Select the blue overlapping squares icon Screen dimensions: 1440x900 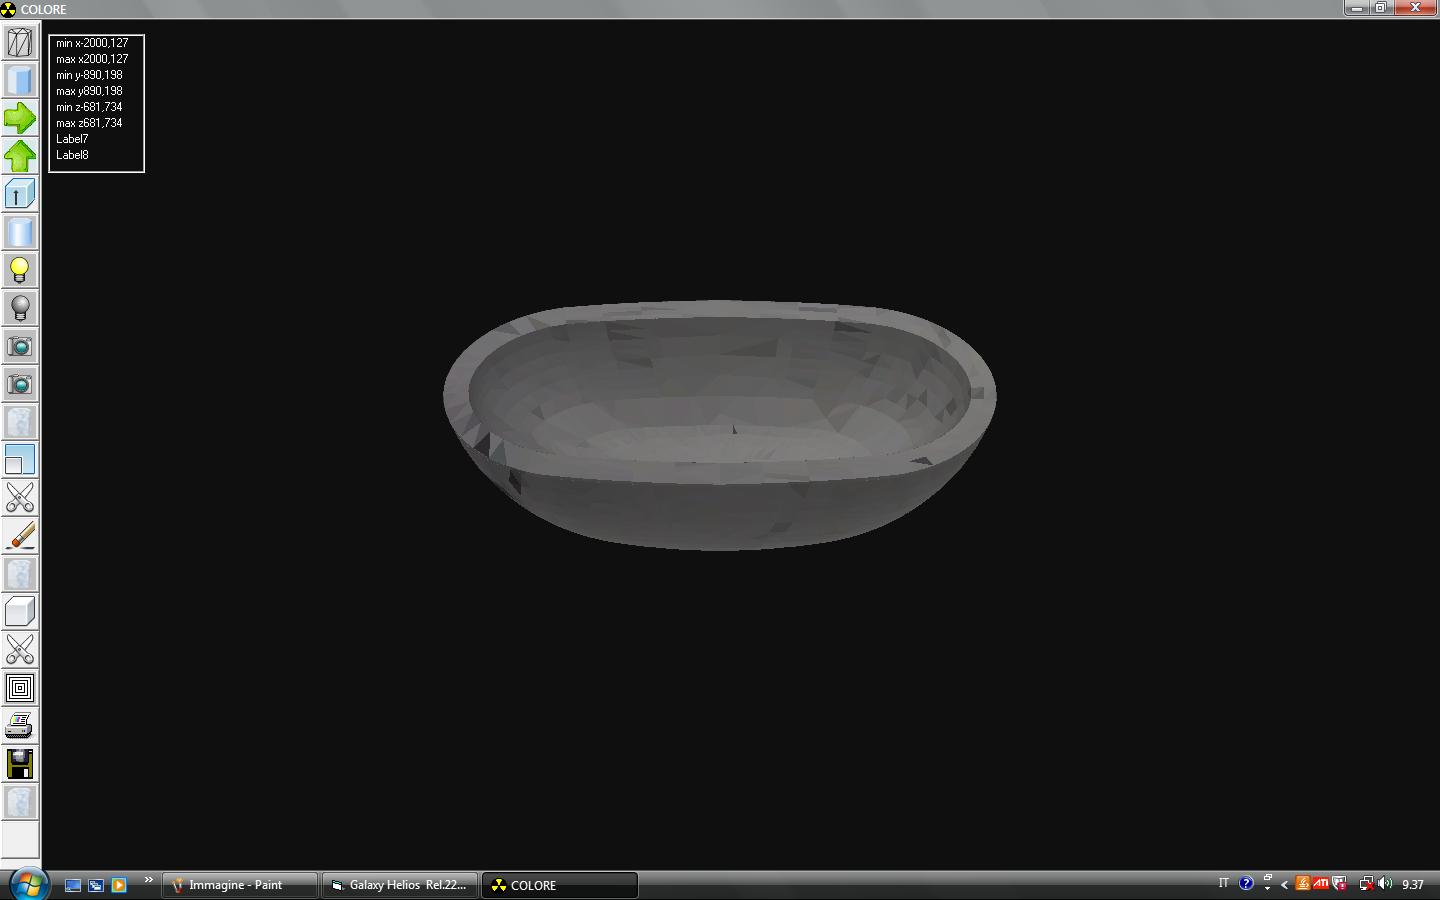click(x=20, y=460)
